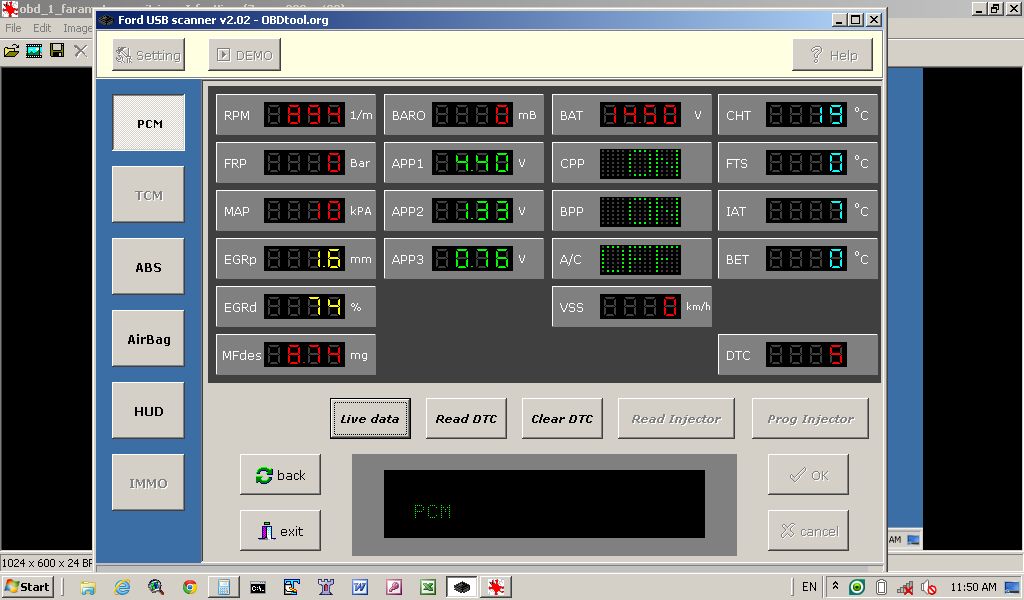Exit the scanner via exit button
The image size is (1024, 600).
pos(280,531)
